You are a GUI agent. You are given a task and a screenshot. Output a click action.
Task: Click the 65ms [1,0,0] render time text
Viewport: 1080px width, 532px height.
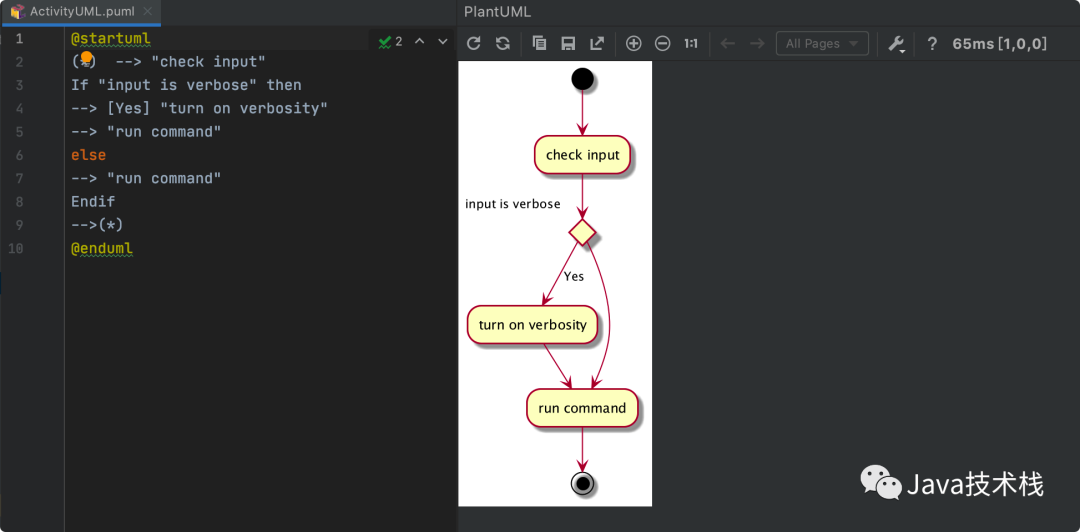(999, 44)
